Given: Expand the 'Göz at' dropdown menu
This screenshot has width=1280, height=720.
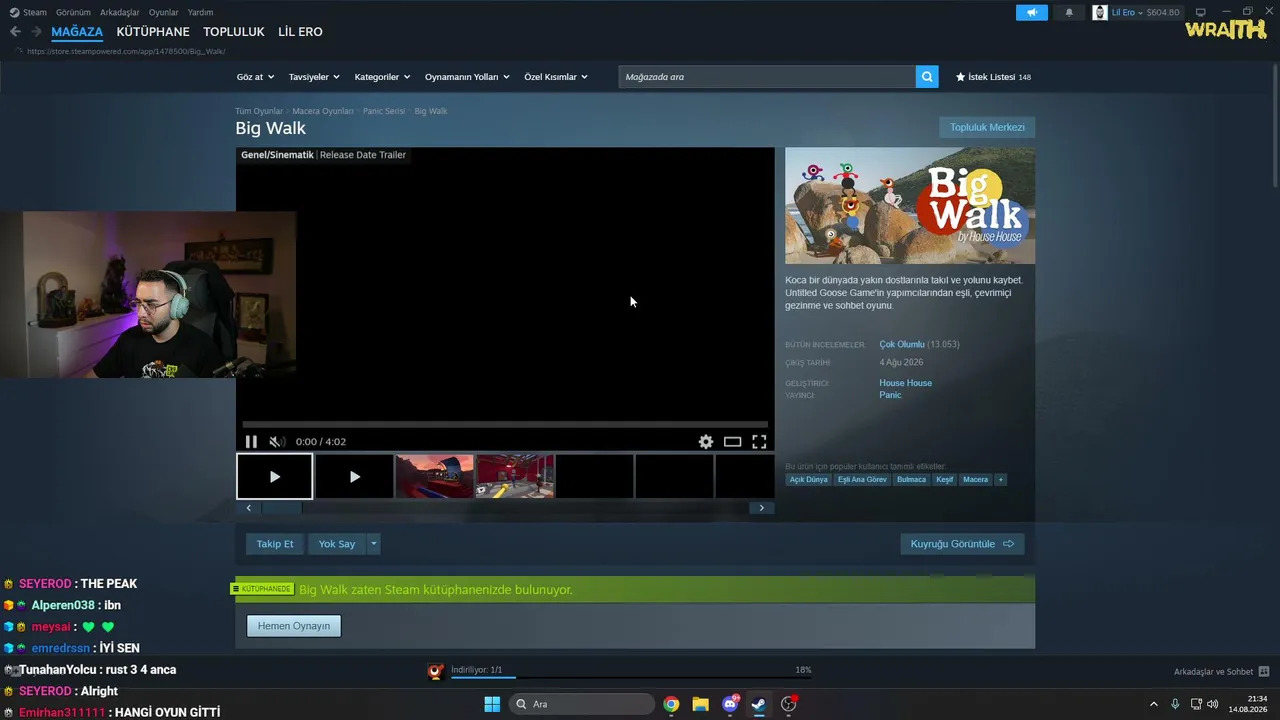Looking at the screenshot, I should pyautogui.click(x=255, y=77).
